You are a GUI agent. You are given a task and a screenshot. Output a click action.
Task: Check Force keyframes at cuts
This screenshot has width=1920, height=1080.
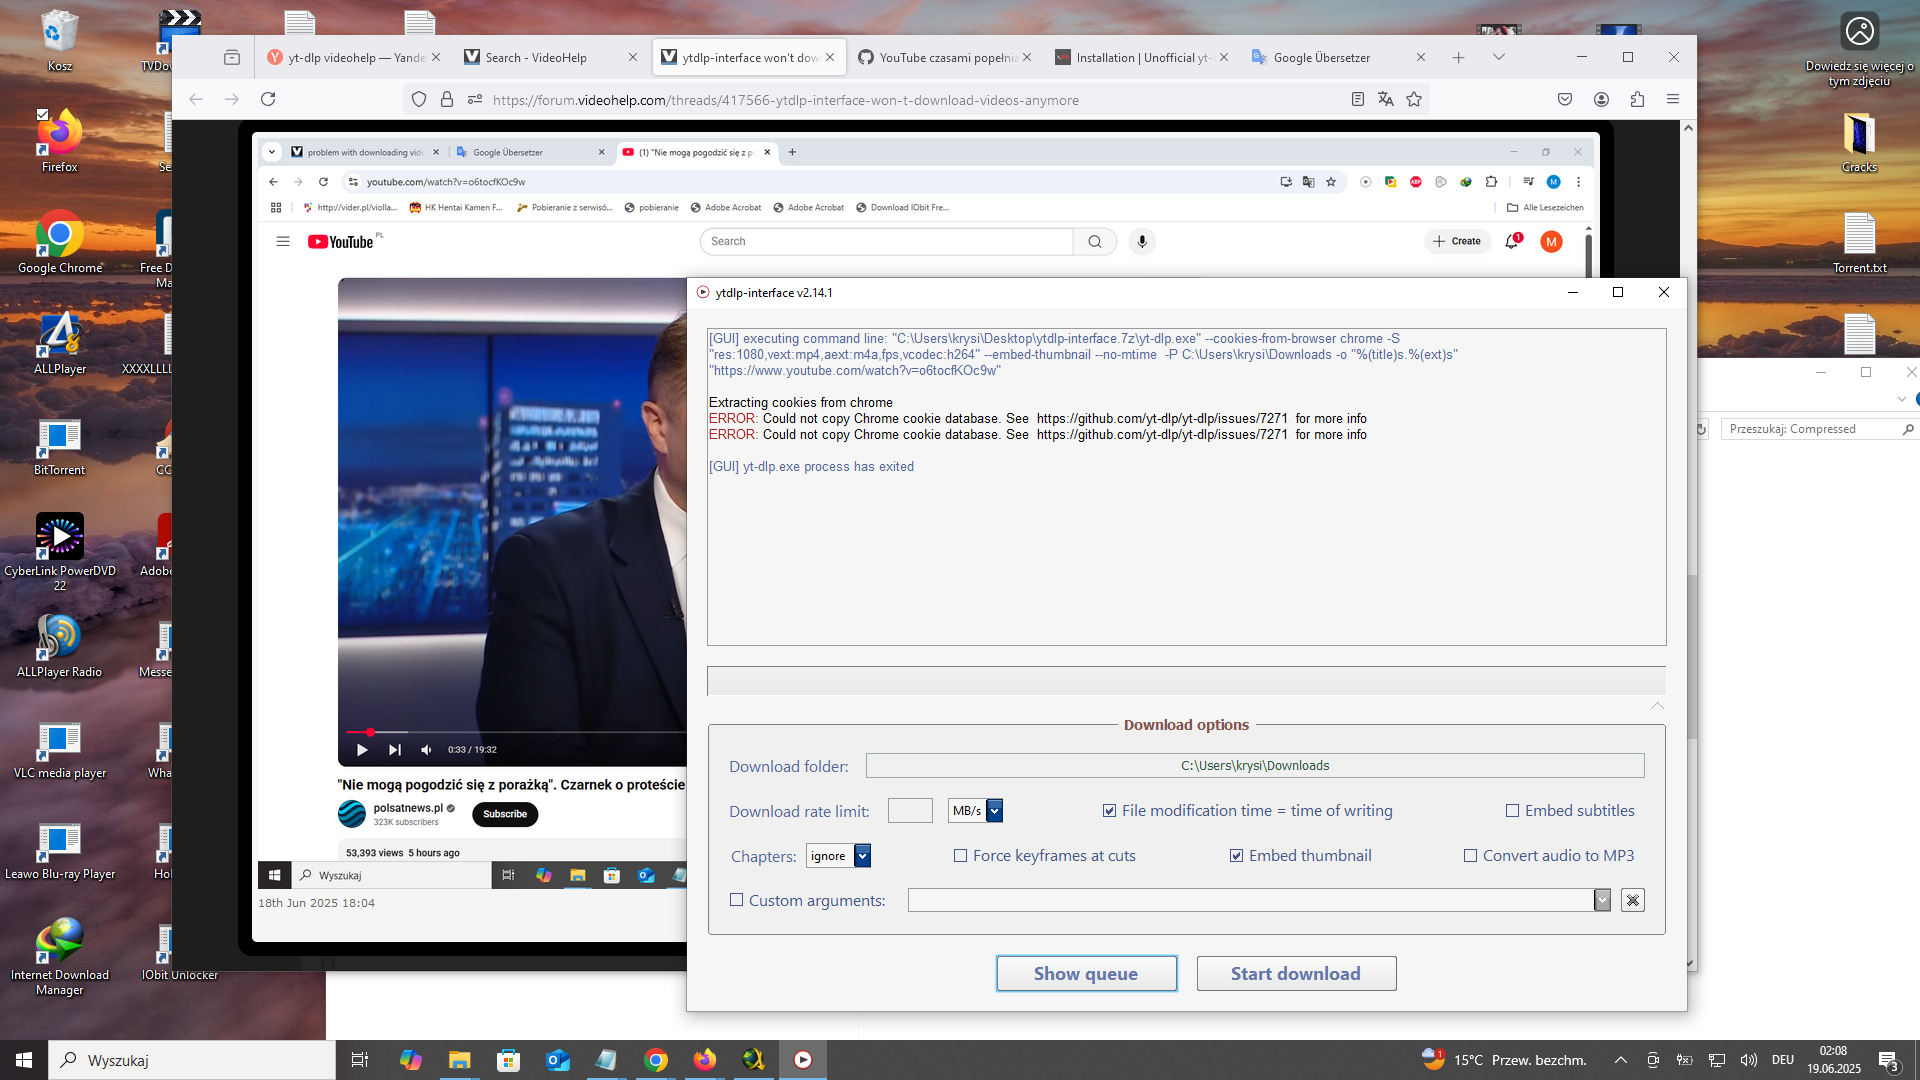[x=960, y=856]
